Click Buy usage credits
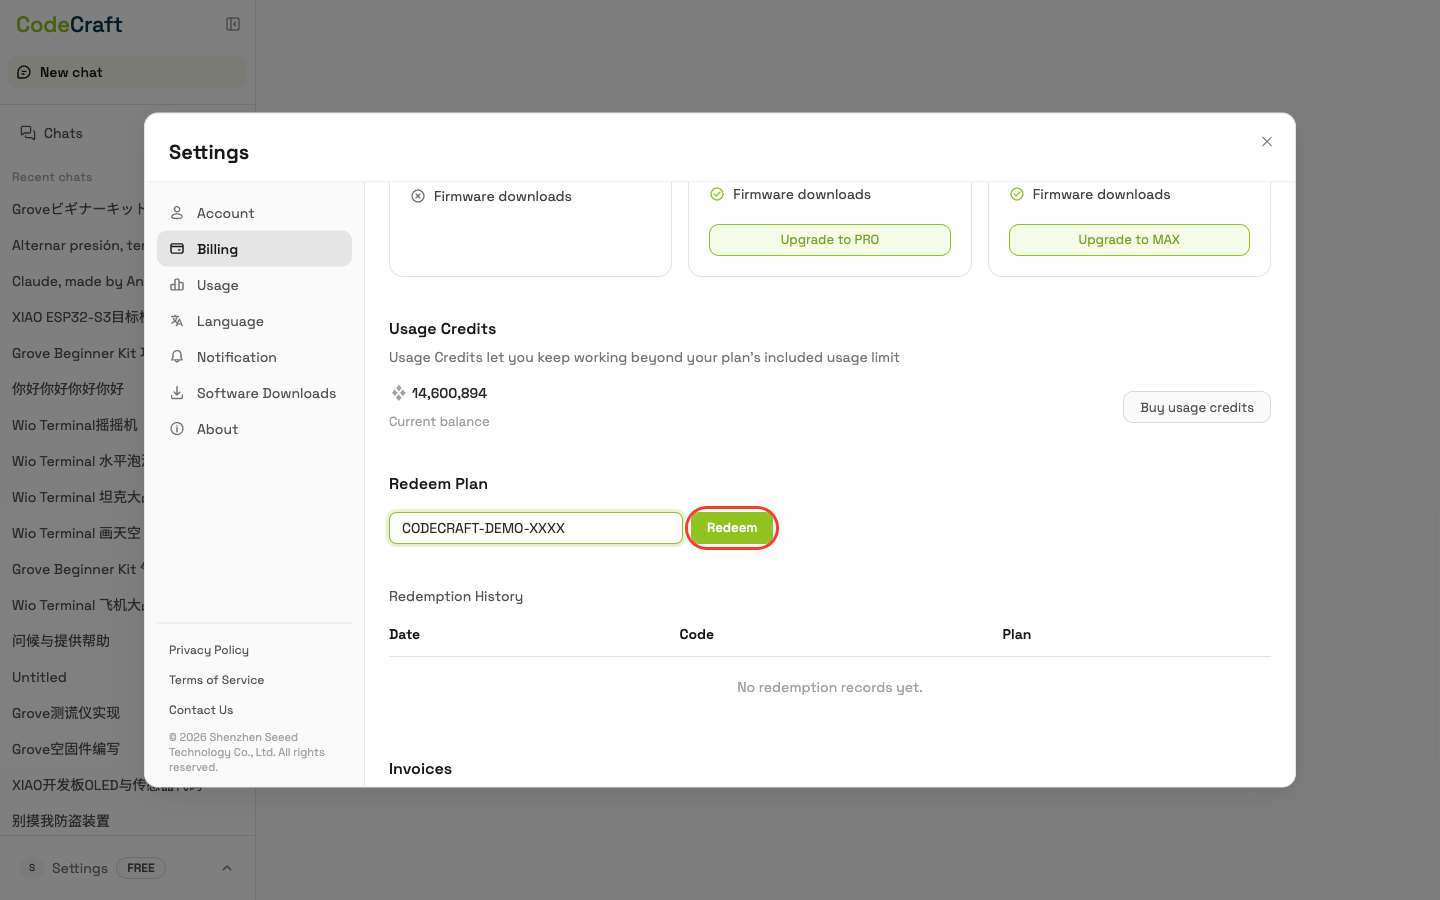 click(1197, 407)
